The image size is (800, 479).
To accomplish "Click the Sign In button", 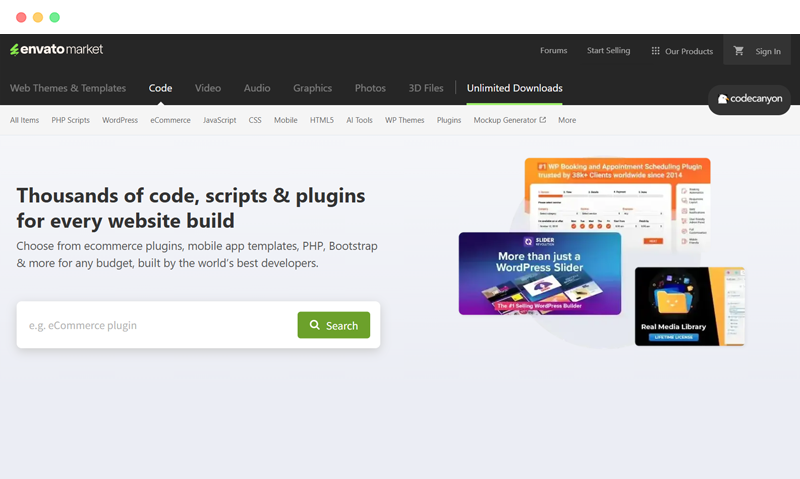I will 768,51.
